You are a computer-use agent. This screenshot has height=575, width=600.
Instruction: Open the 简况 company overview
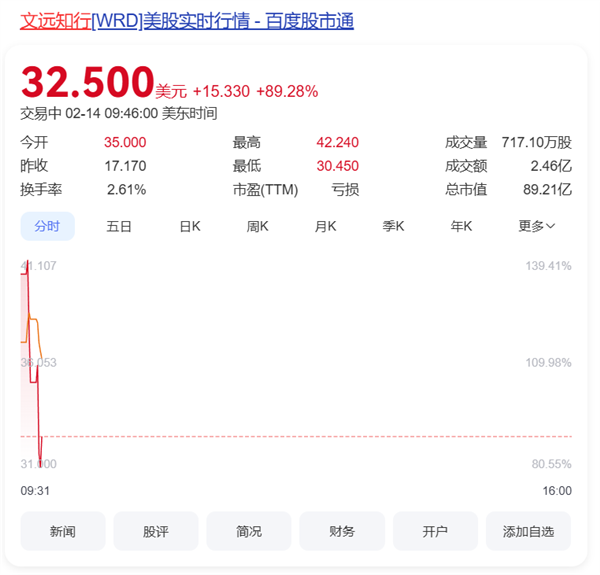pos(249,531)
